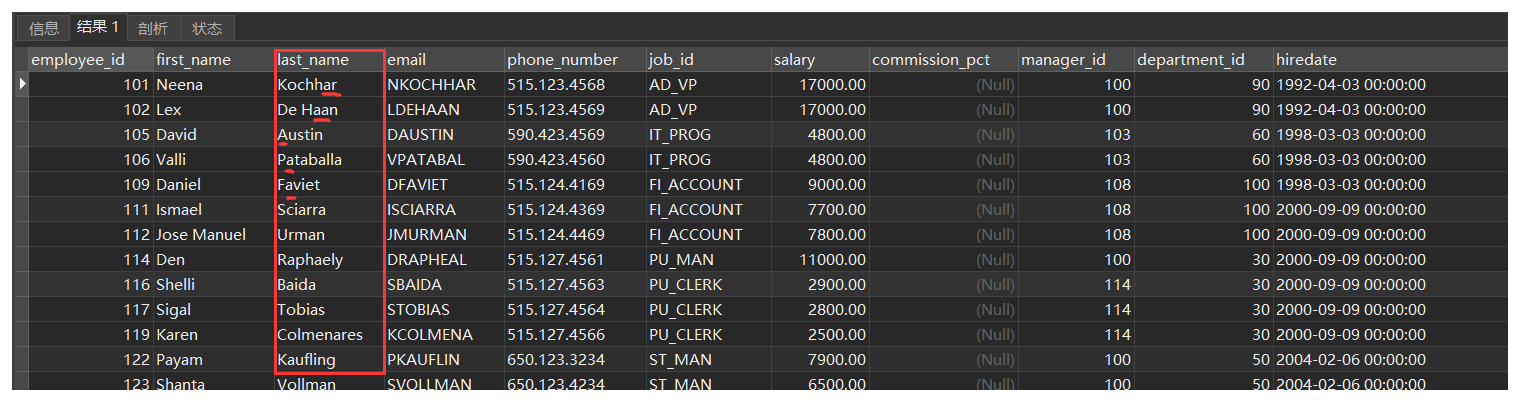
Task: Select the 结果 1 tab
Action: 97,27
